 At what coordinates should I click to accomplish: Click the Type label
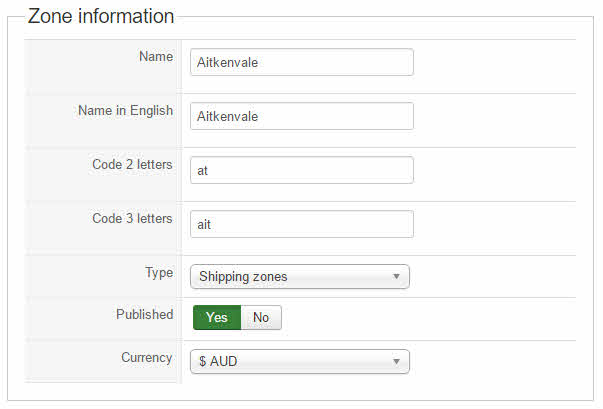pyautogui.click(x=159, y=272)
